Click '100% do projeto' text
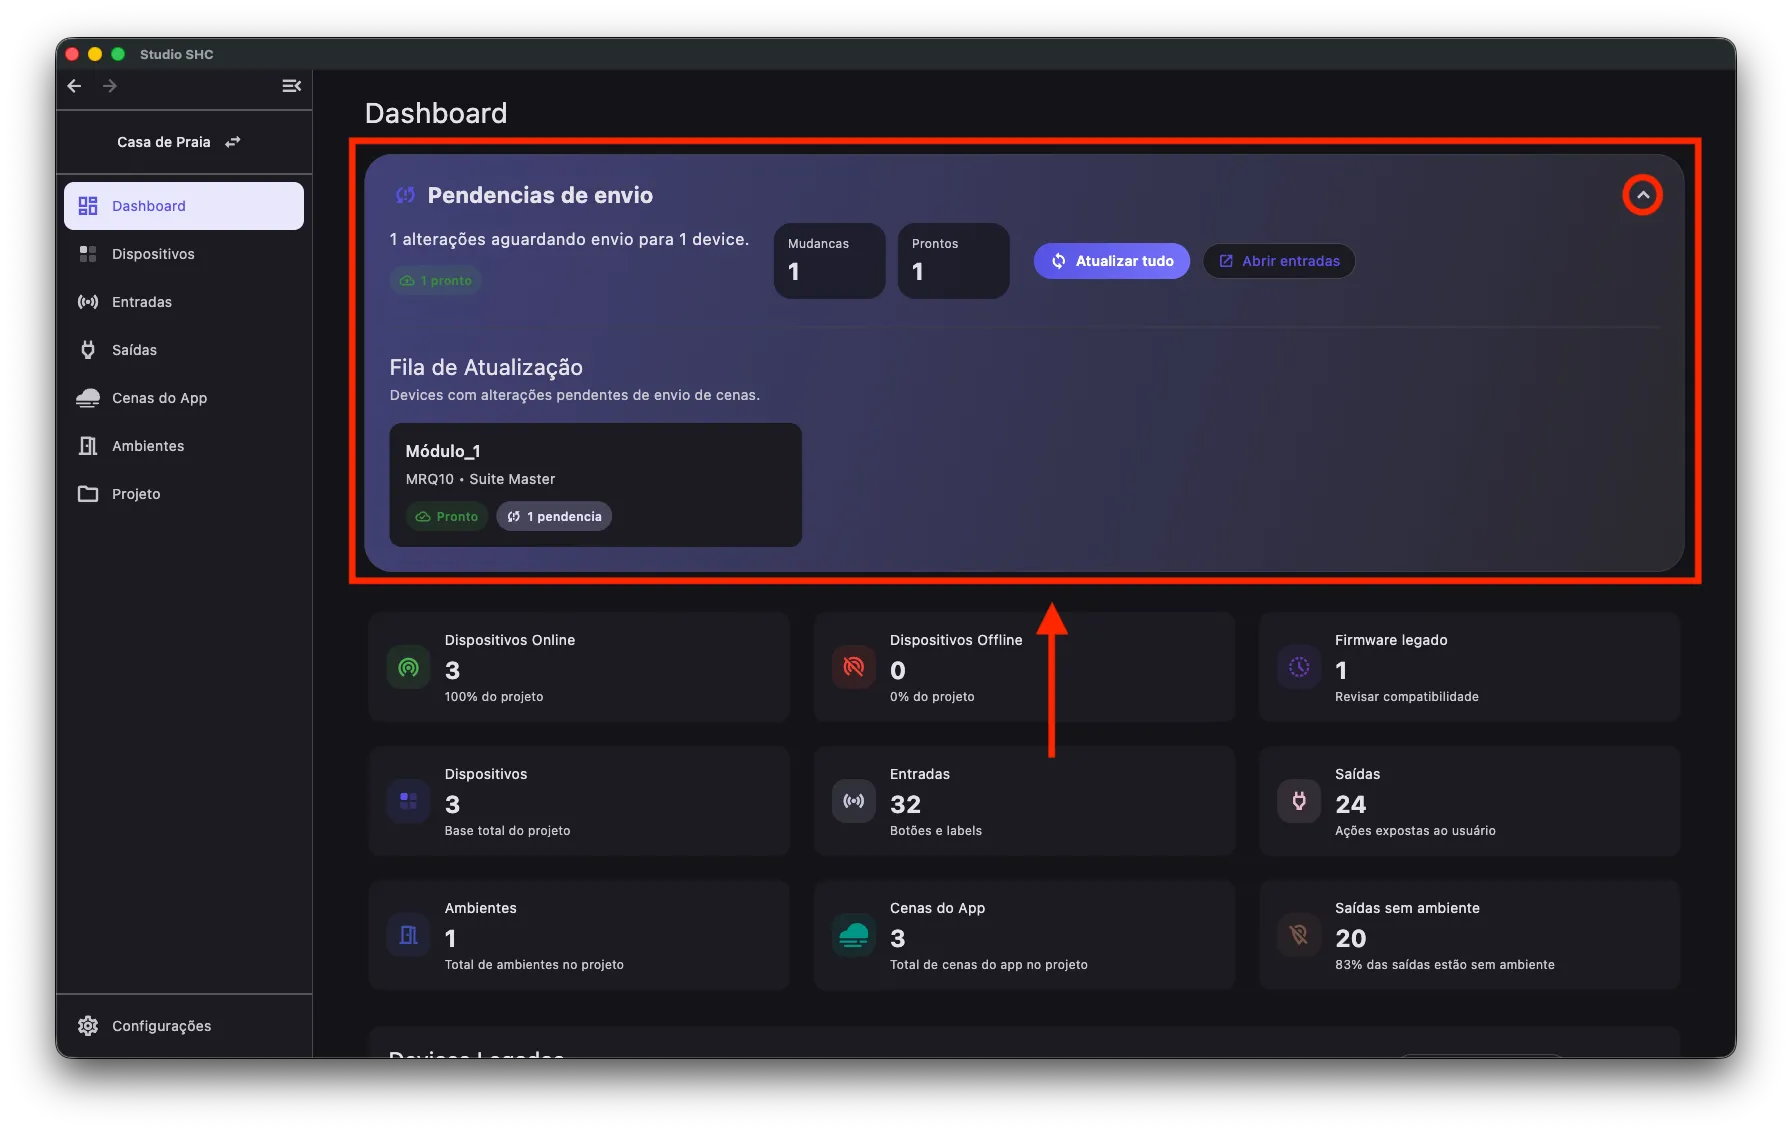1792x1132 pixels. point(494,697)
